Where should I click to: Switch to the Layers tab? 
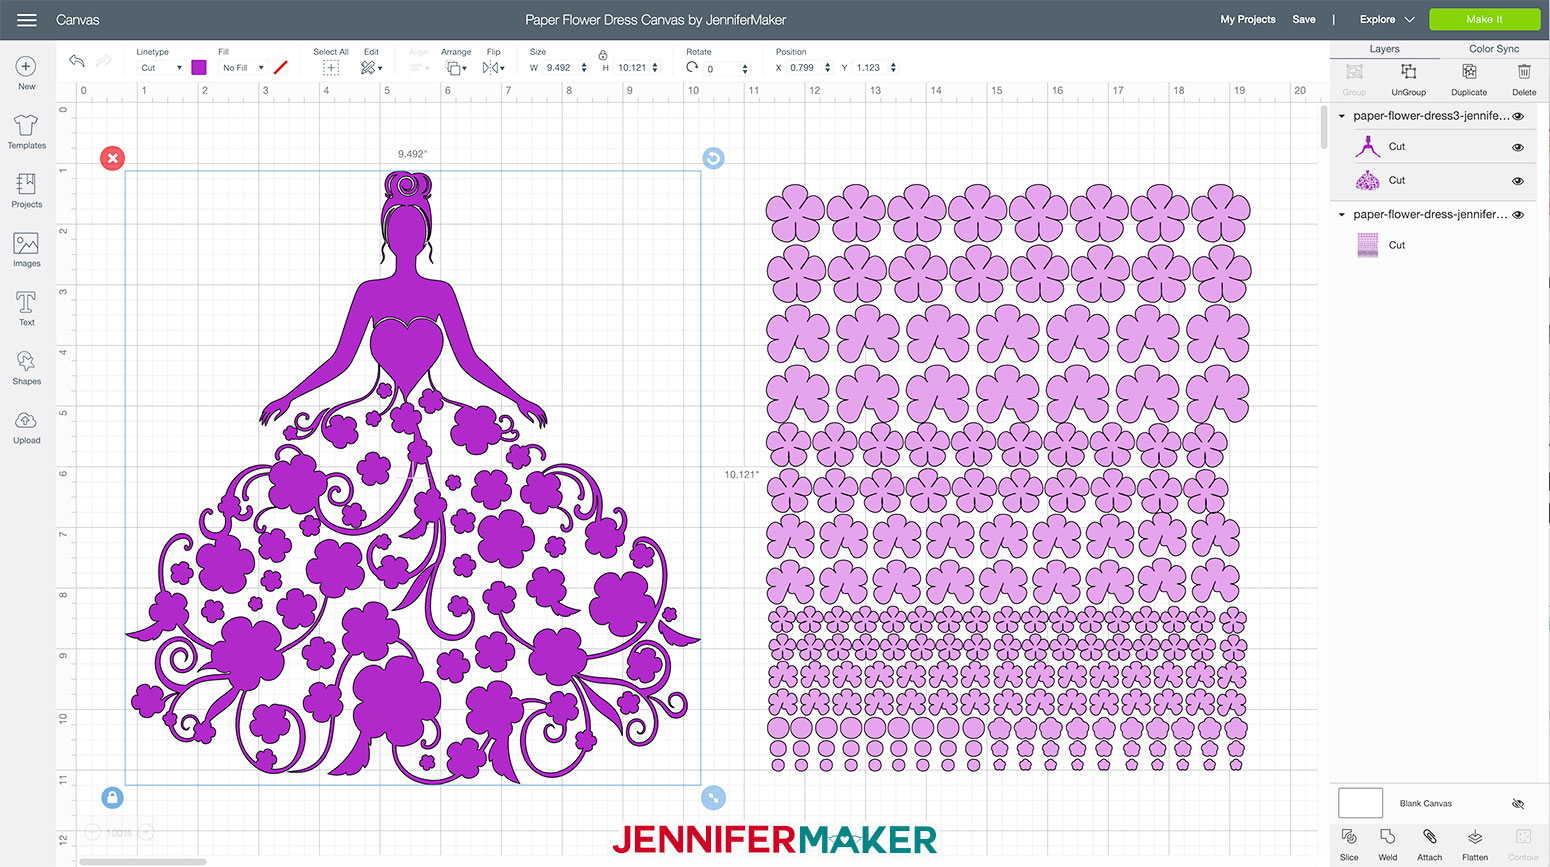coord(1384,49)
